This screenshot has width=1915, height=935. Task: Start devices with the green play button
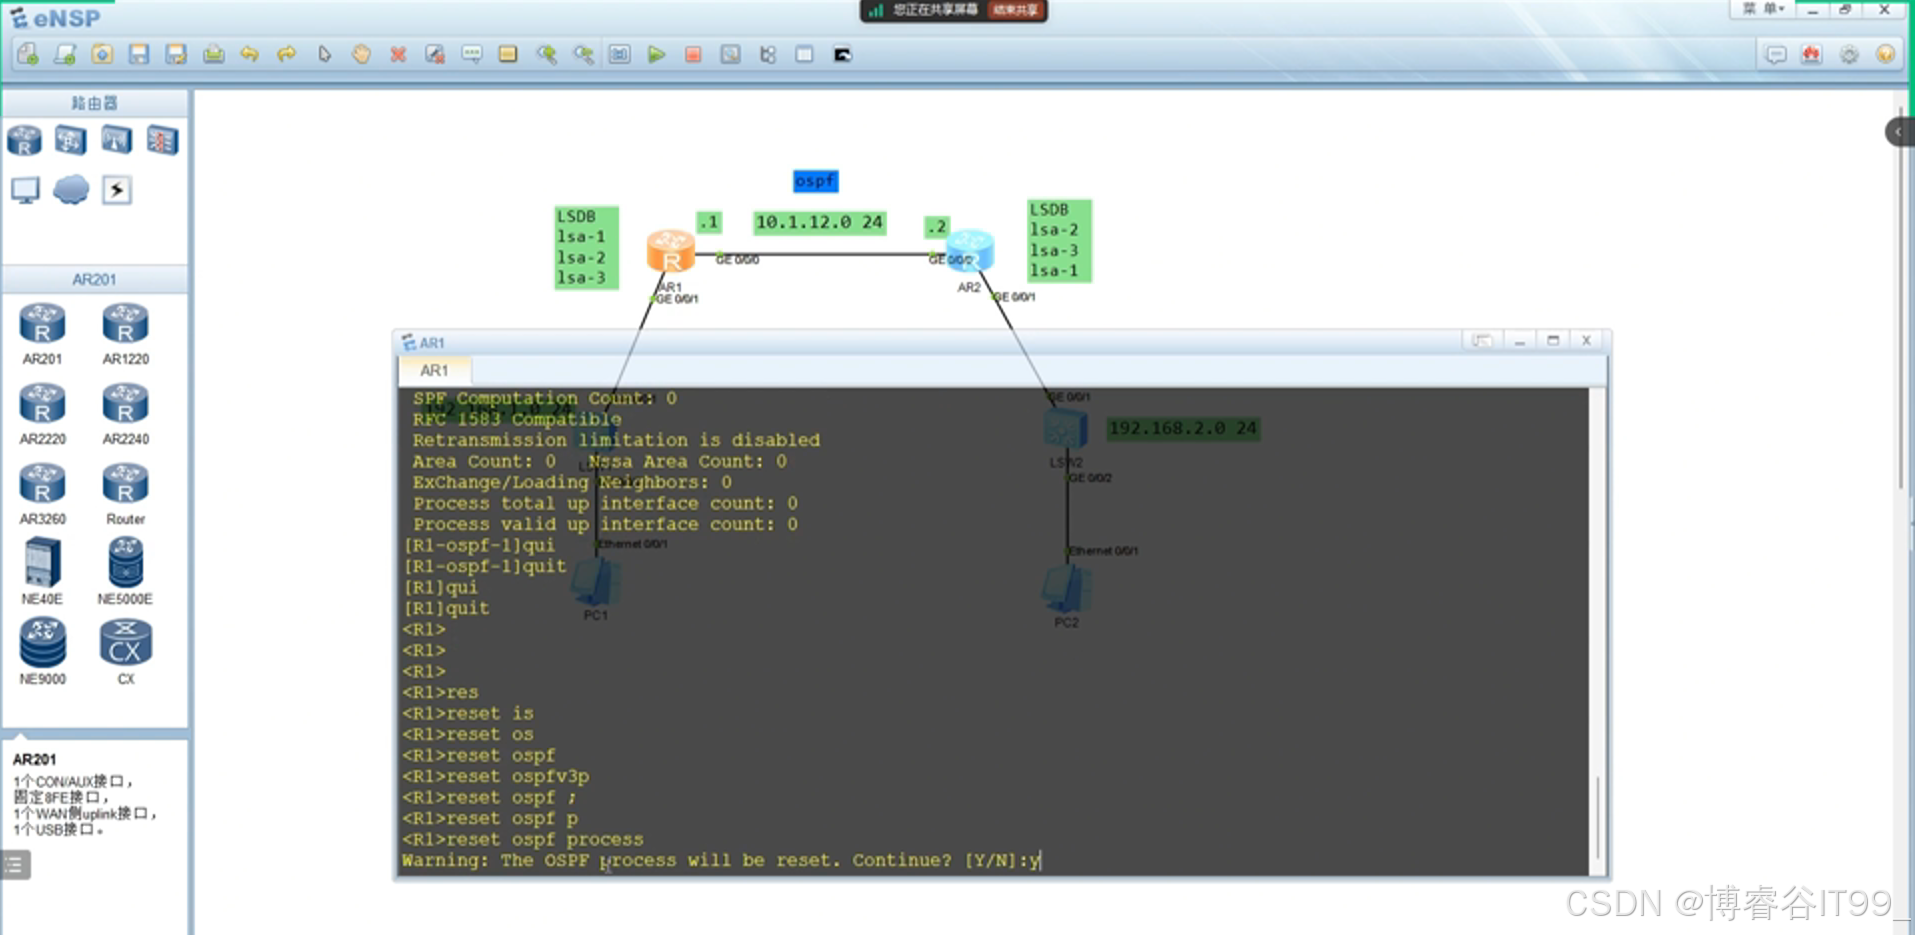pos(657,55)
